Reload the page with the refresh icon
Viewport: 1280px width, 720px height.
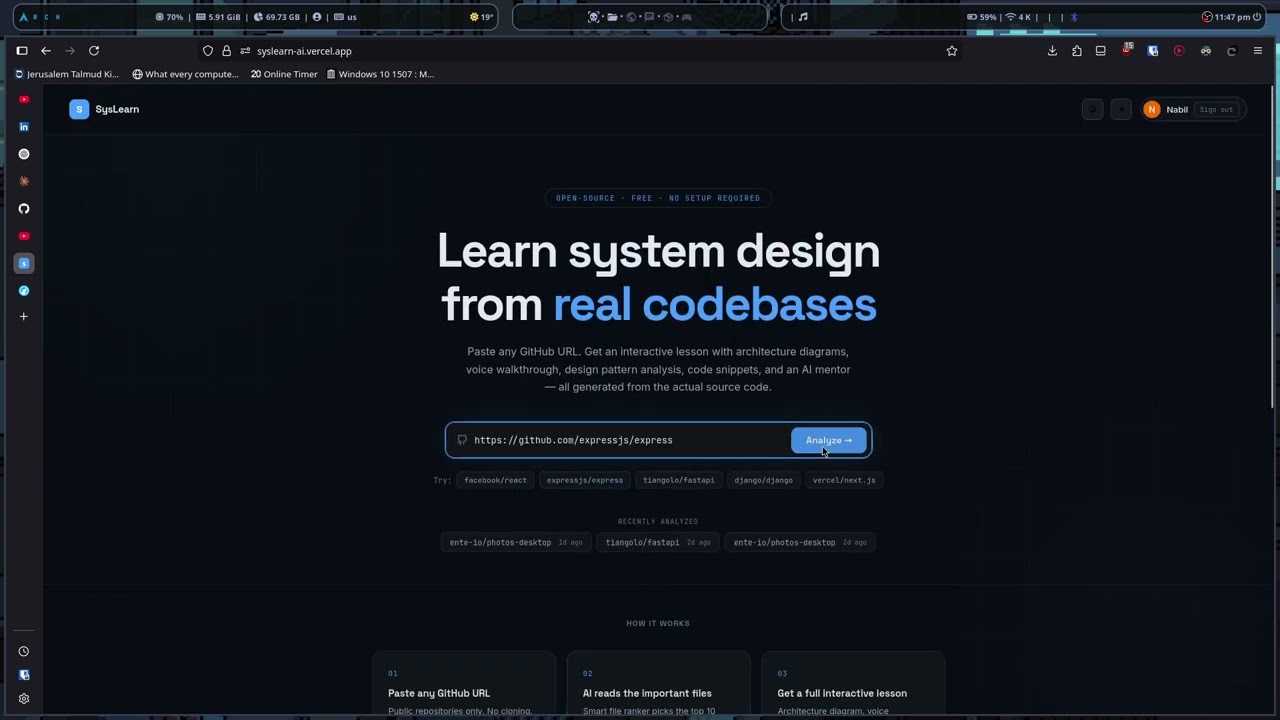click(x=94, y=51)
